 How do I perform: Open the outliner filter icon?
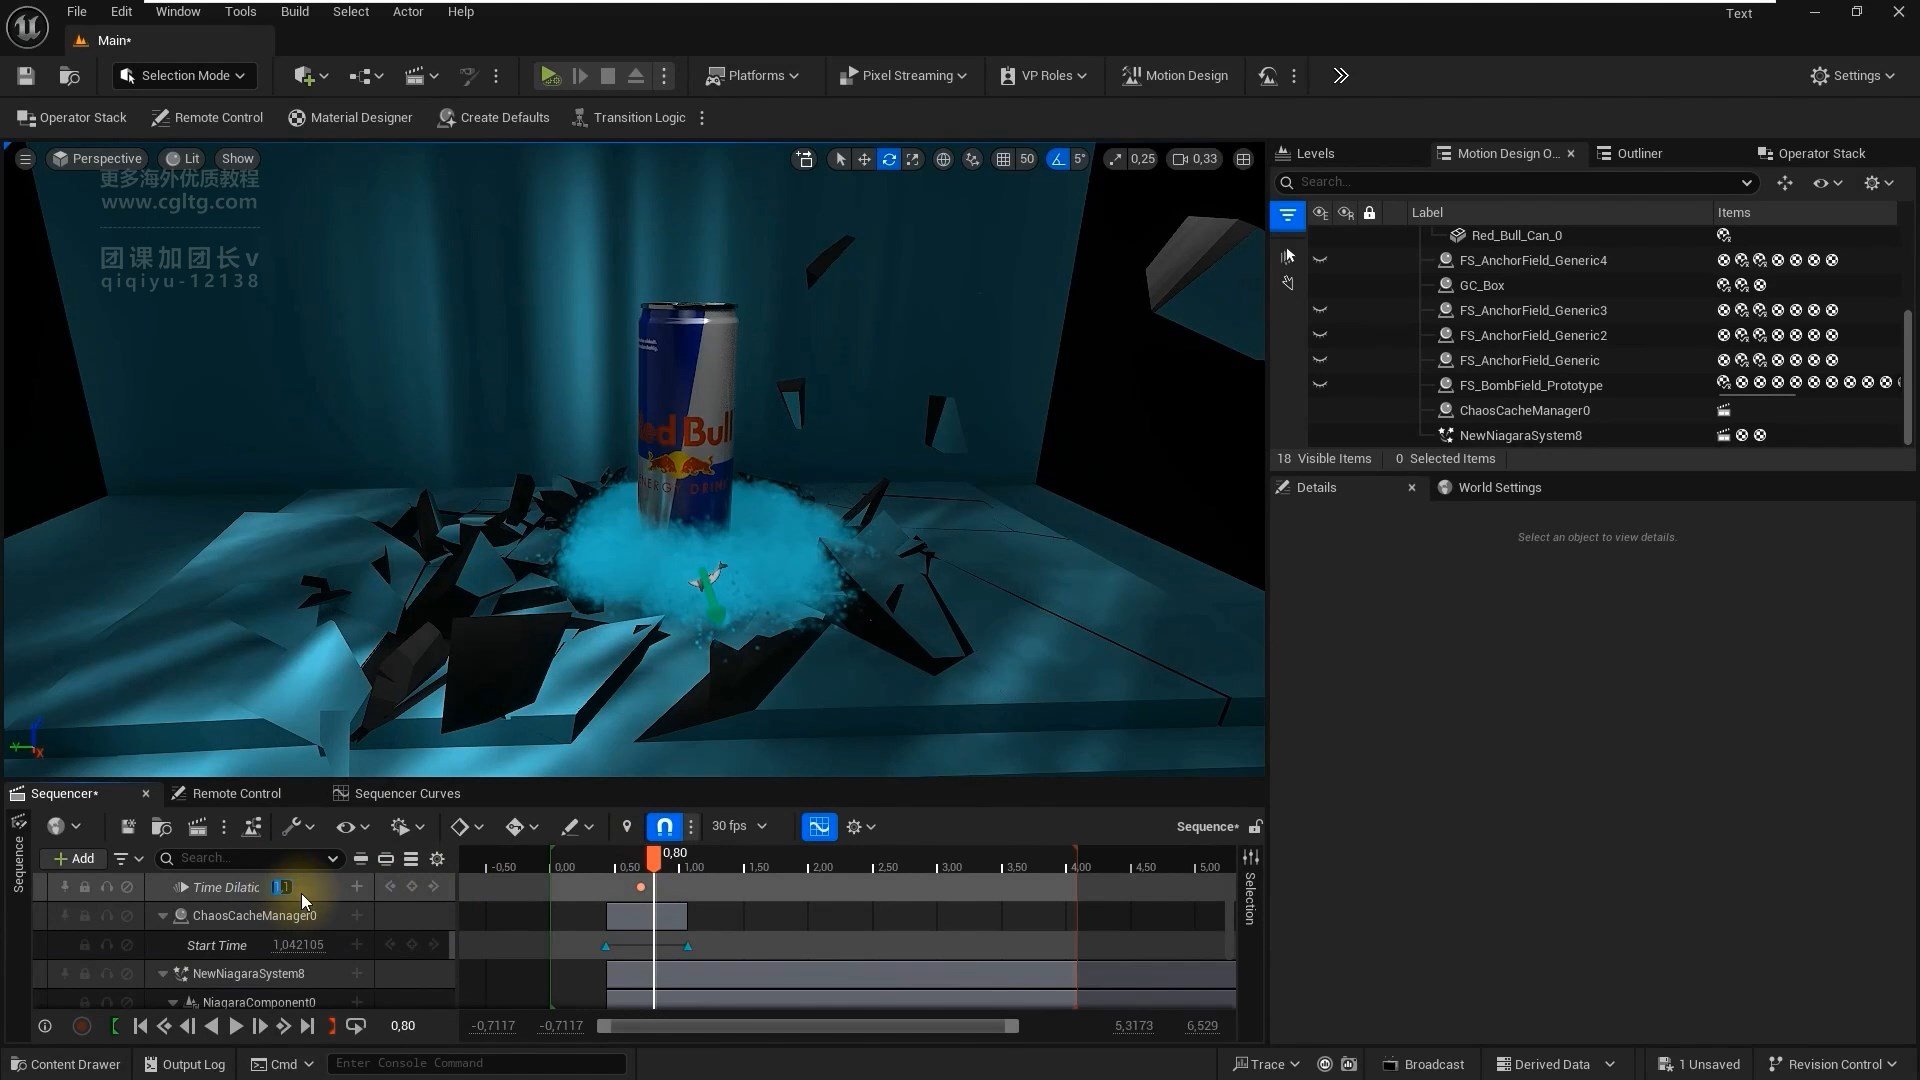(x=1287, y=214)
